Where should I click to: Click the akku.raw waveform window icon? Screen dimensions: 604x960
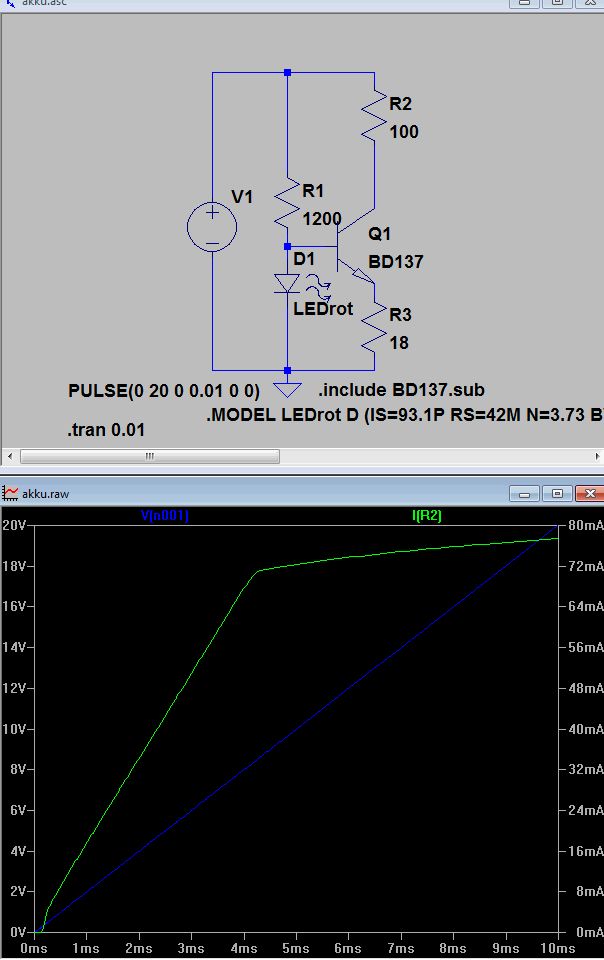click(10, 493)
